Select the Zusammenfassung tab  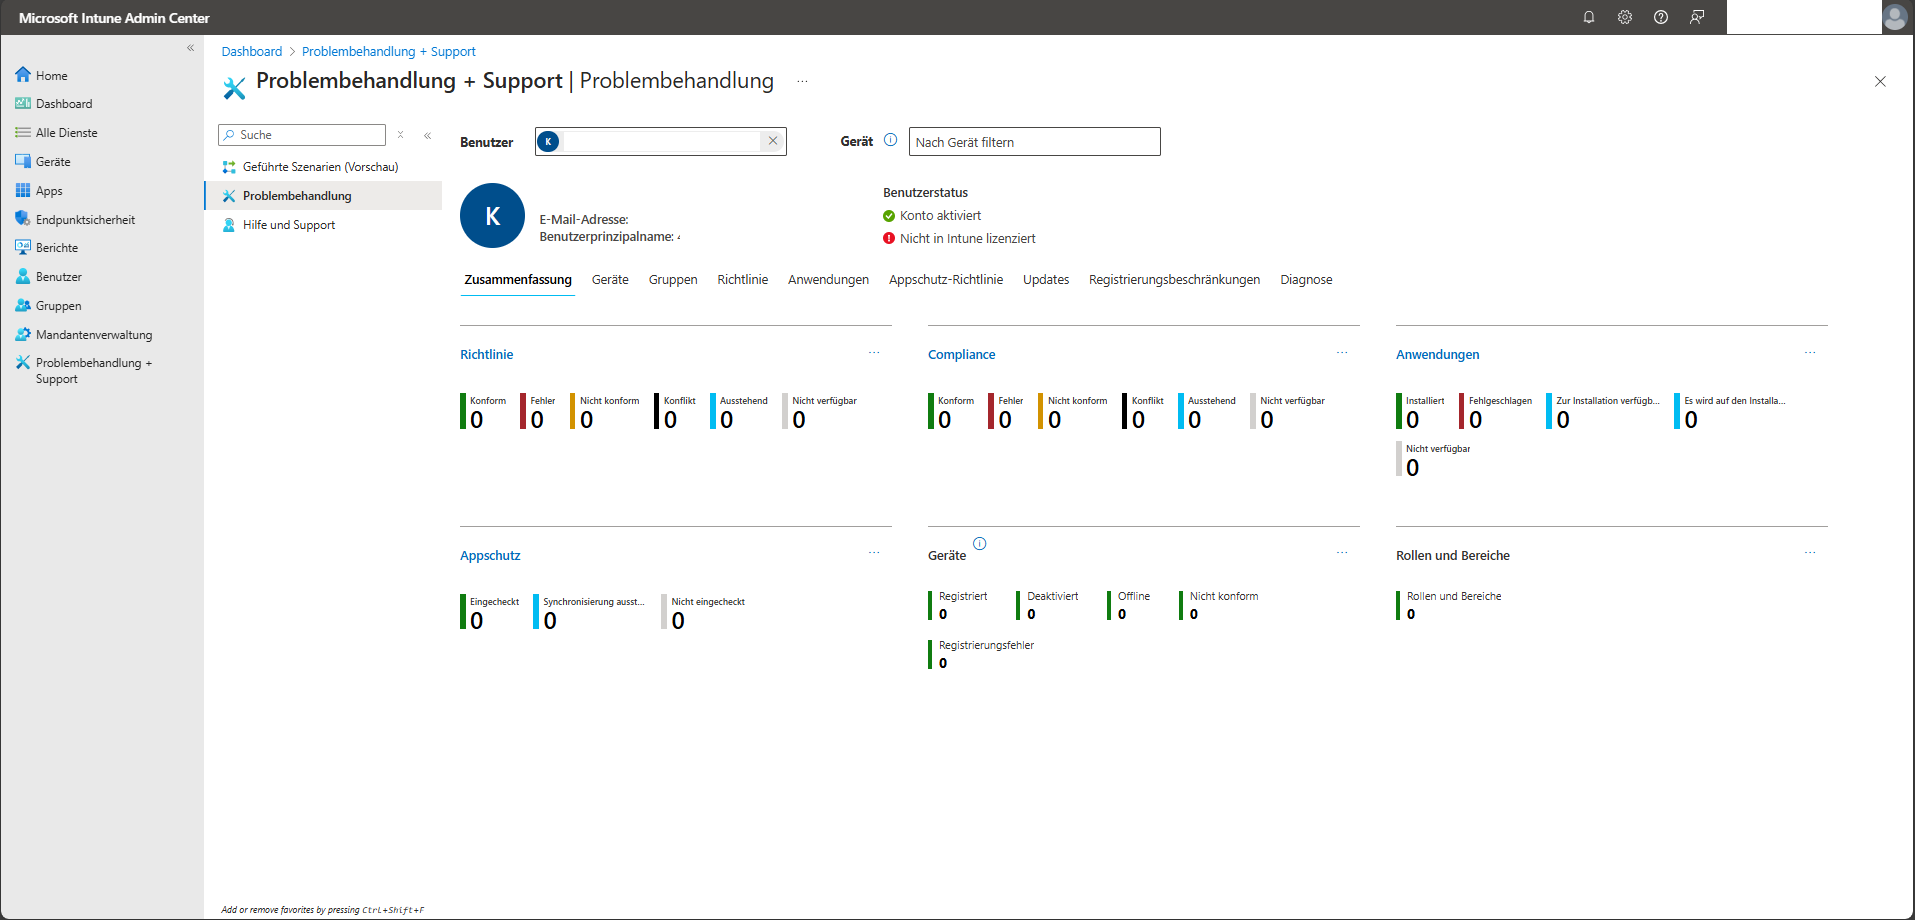coord(518,280)
